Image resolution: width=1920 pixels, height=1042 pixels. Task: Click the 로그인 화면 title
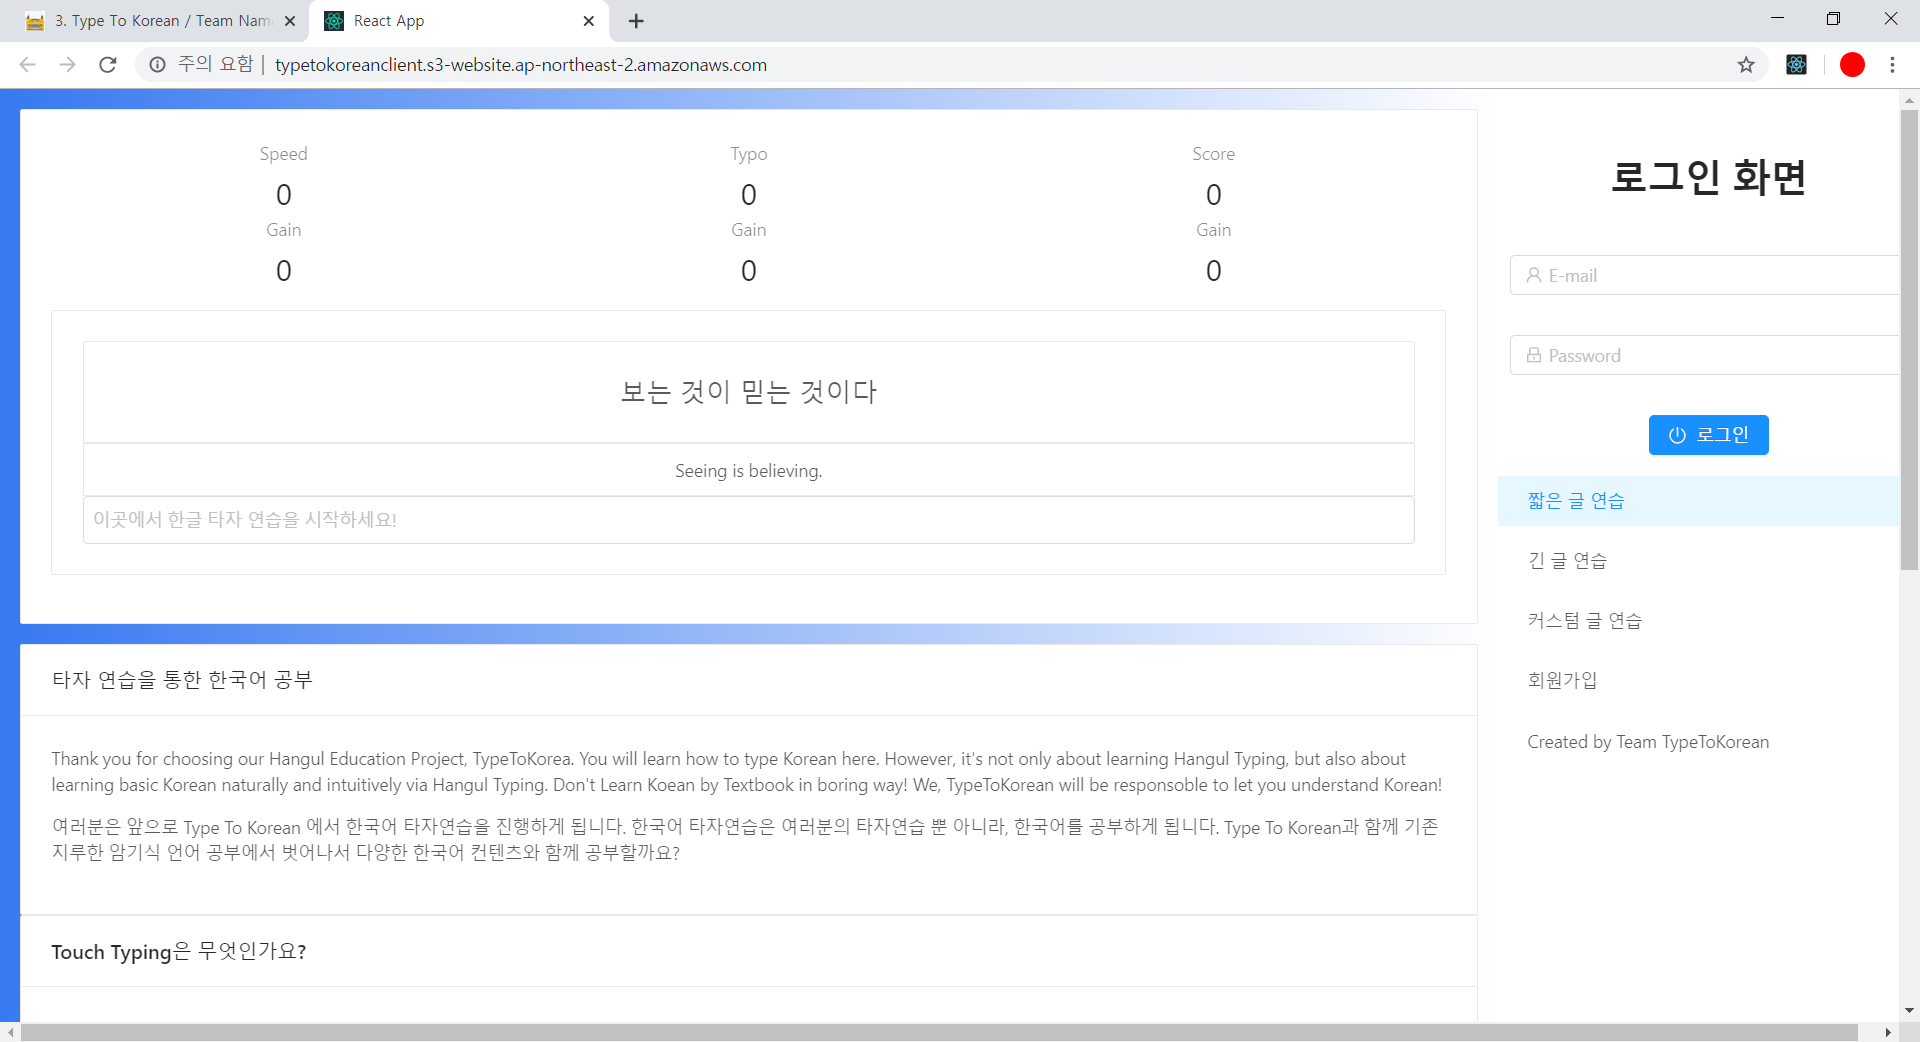click(x=1708, y=177)
